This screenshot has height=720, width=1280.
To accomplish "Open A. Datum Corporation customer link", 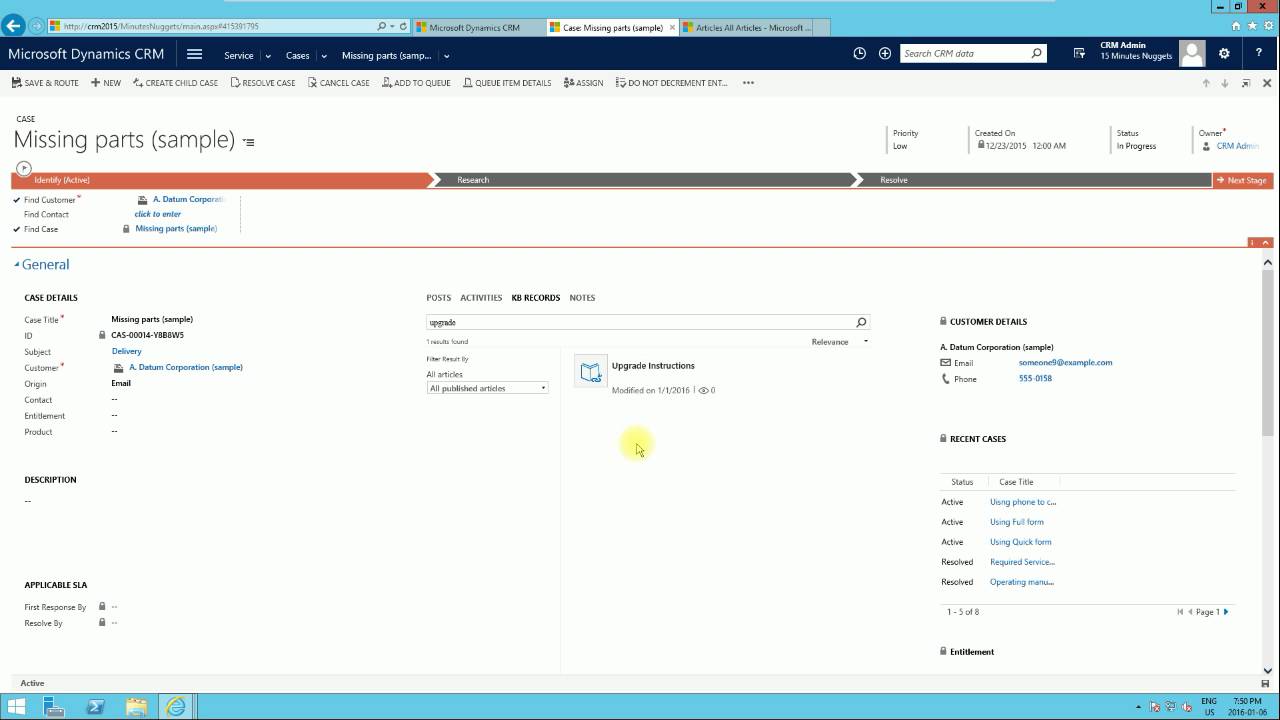I will tap(186, 367).
